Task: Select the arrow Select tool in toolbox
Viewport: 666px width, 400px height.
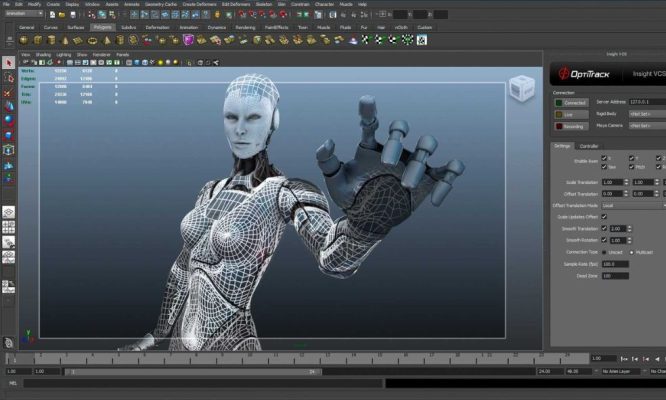Action: click(x=9, y=63)
